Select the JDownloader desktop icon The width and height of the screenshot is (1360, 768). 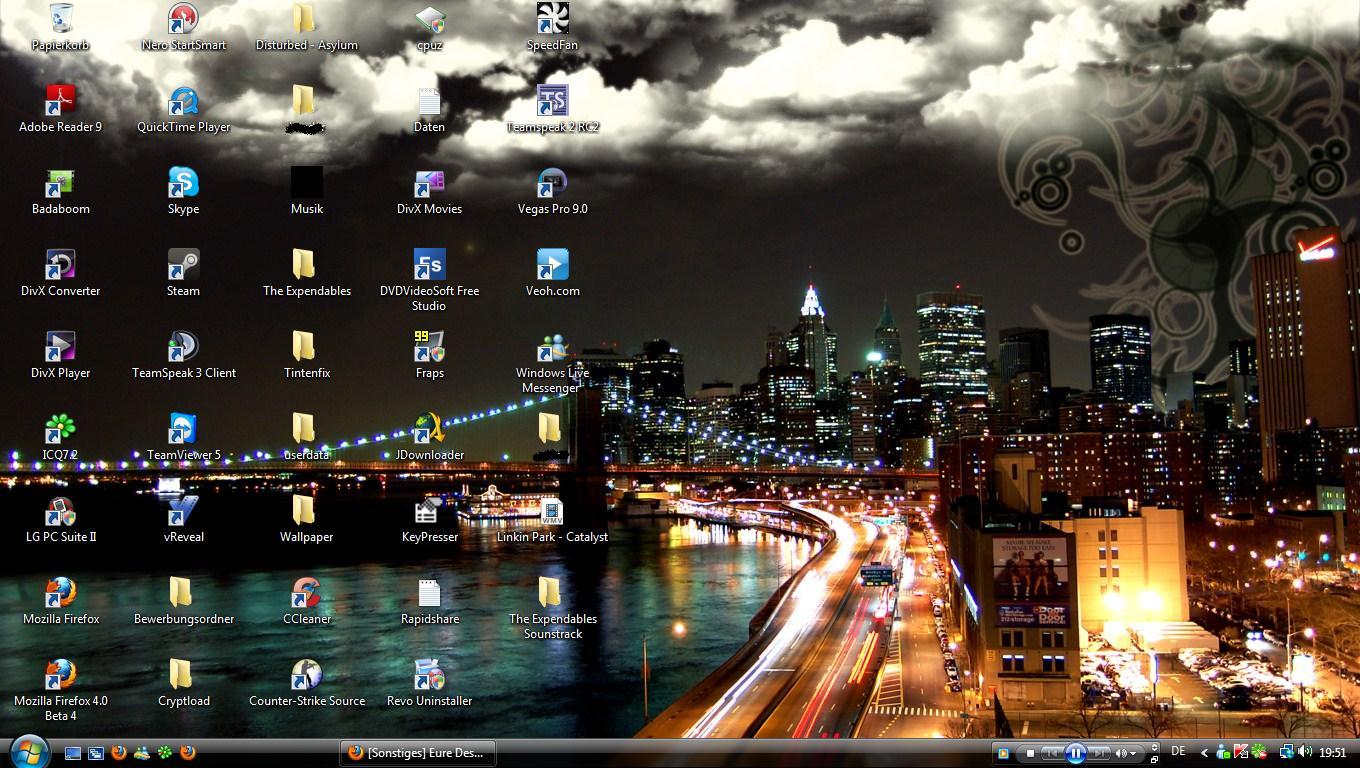coord(429,430)
